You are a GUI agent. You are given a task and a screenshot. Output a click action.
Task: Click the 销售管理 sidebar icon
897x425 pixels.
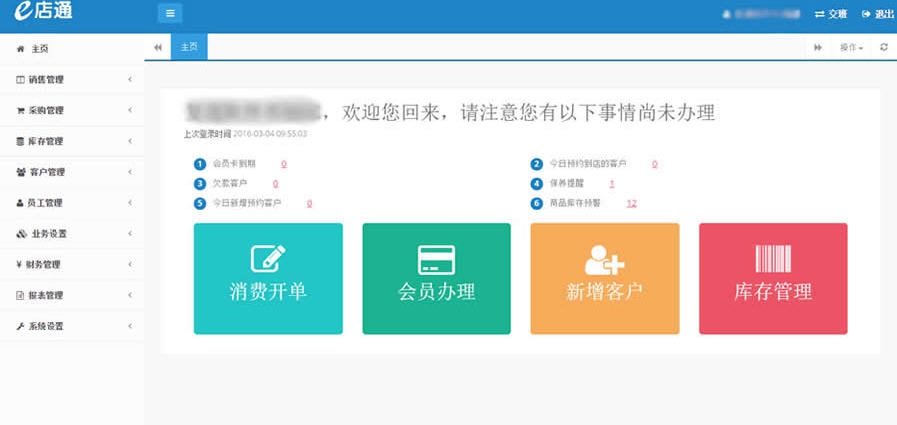point(21,80)
